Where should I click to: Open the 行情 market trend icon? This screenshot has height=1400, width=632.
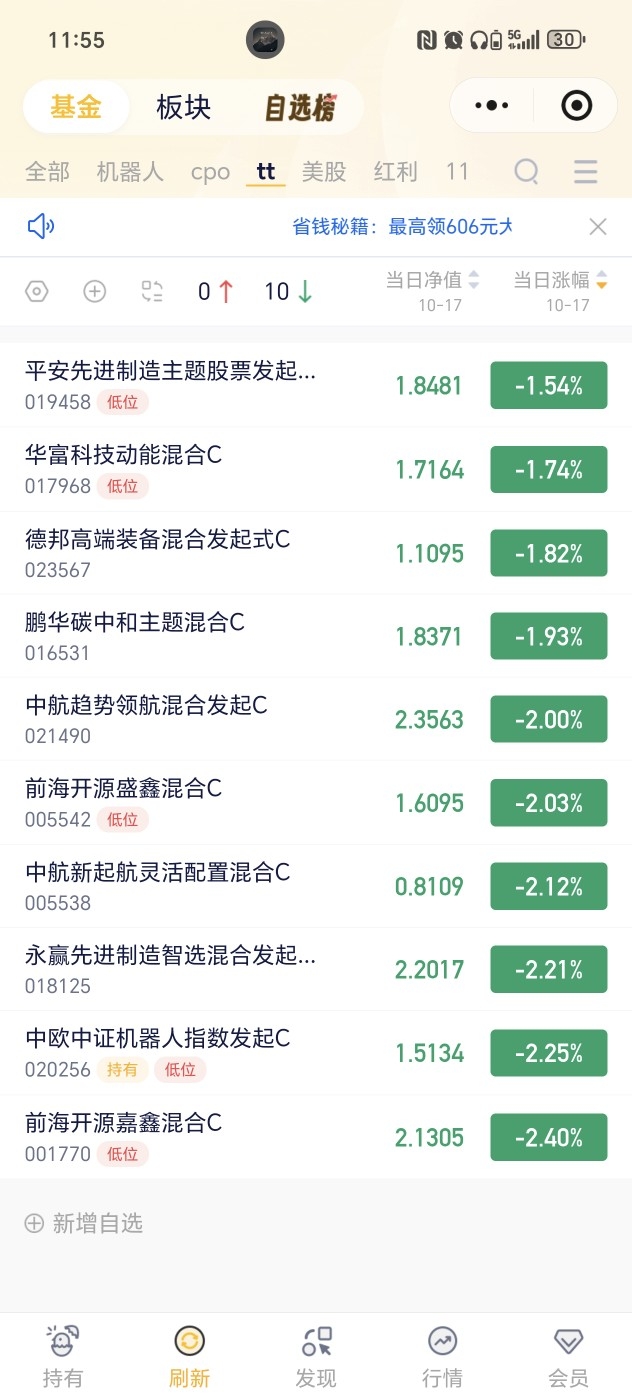(x=442, y=1341)
